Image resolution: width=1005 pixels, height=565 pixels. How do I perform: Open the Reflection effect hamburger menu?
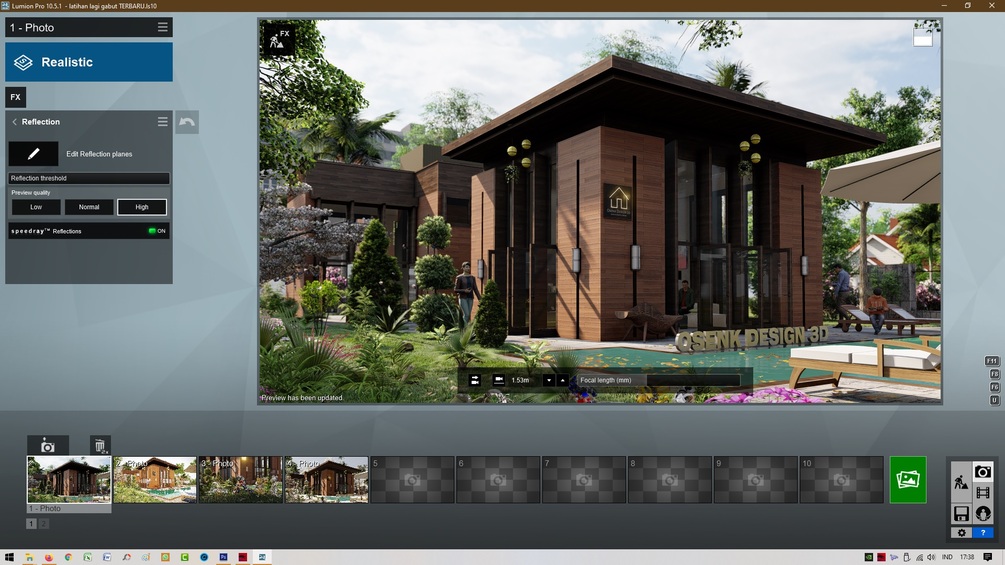(163, 121)
